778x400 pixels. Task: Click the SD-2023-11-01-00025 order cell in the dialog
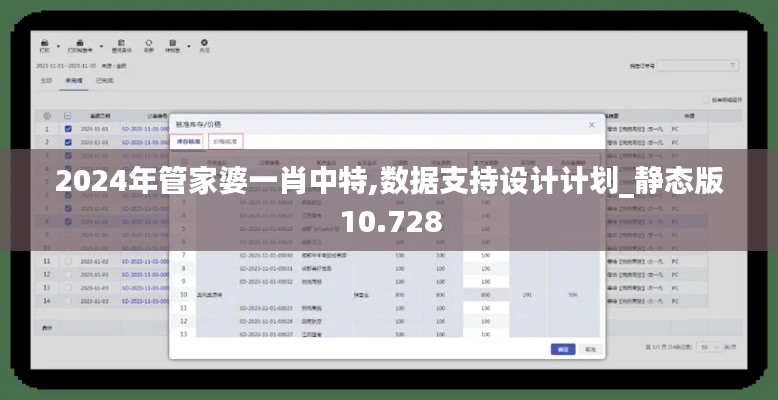click(x=266, y=308)
